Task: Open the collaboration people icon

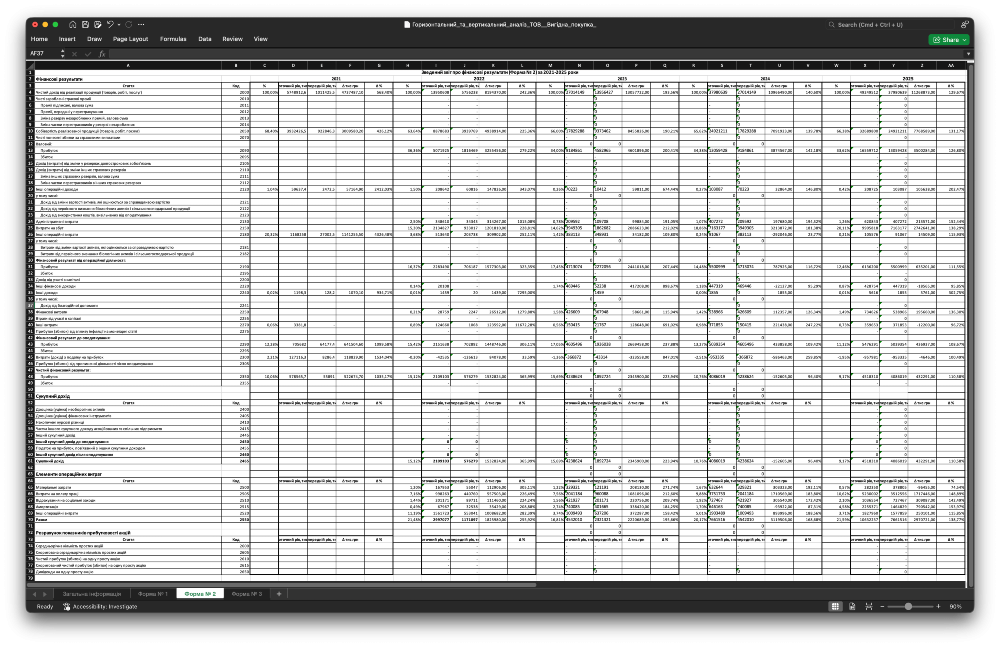Action: point(964,24)
